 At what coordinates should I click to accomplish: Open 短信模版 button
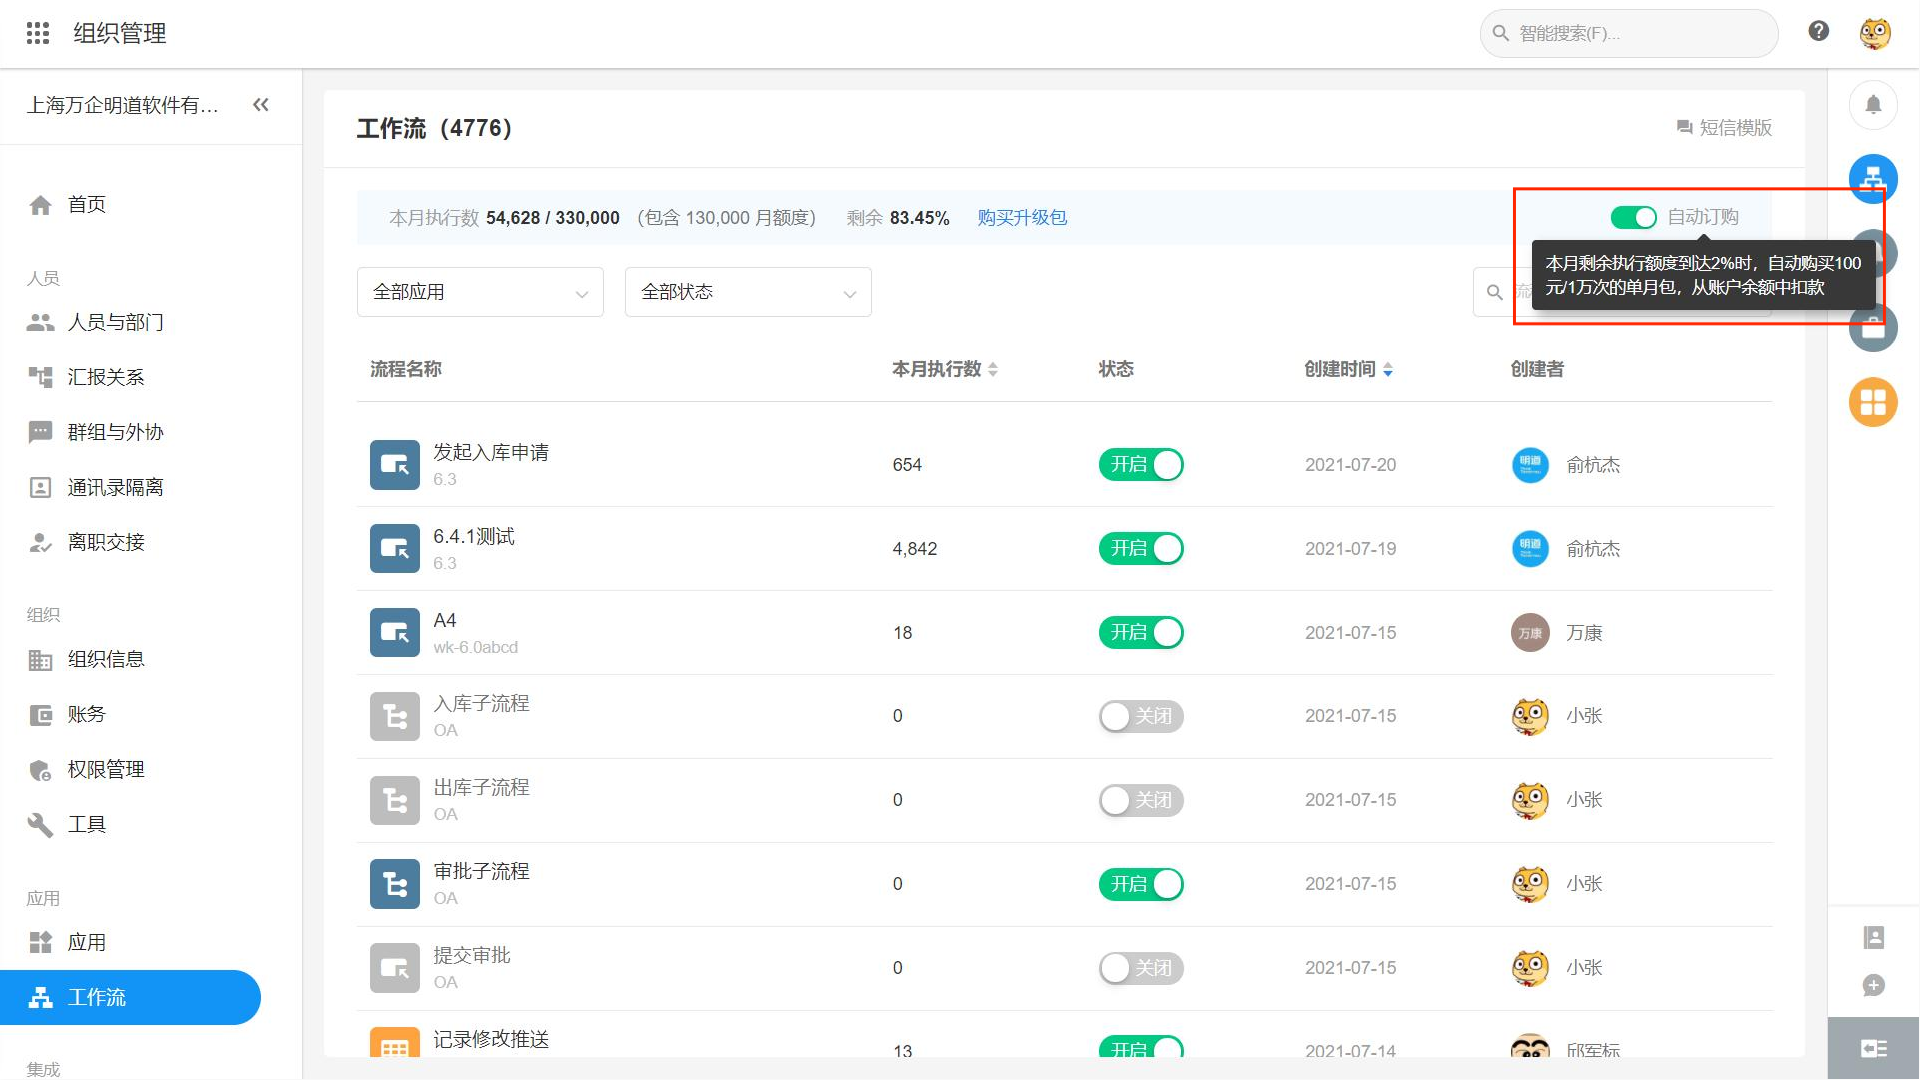(x=1724, y=127)
